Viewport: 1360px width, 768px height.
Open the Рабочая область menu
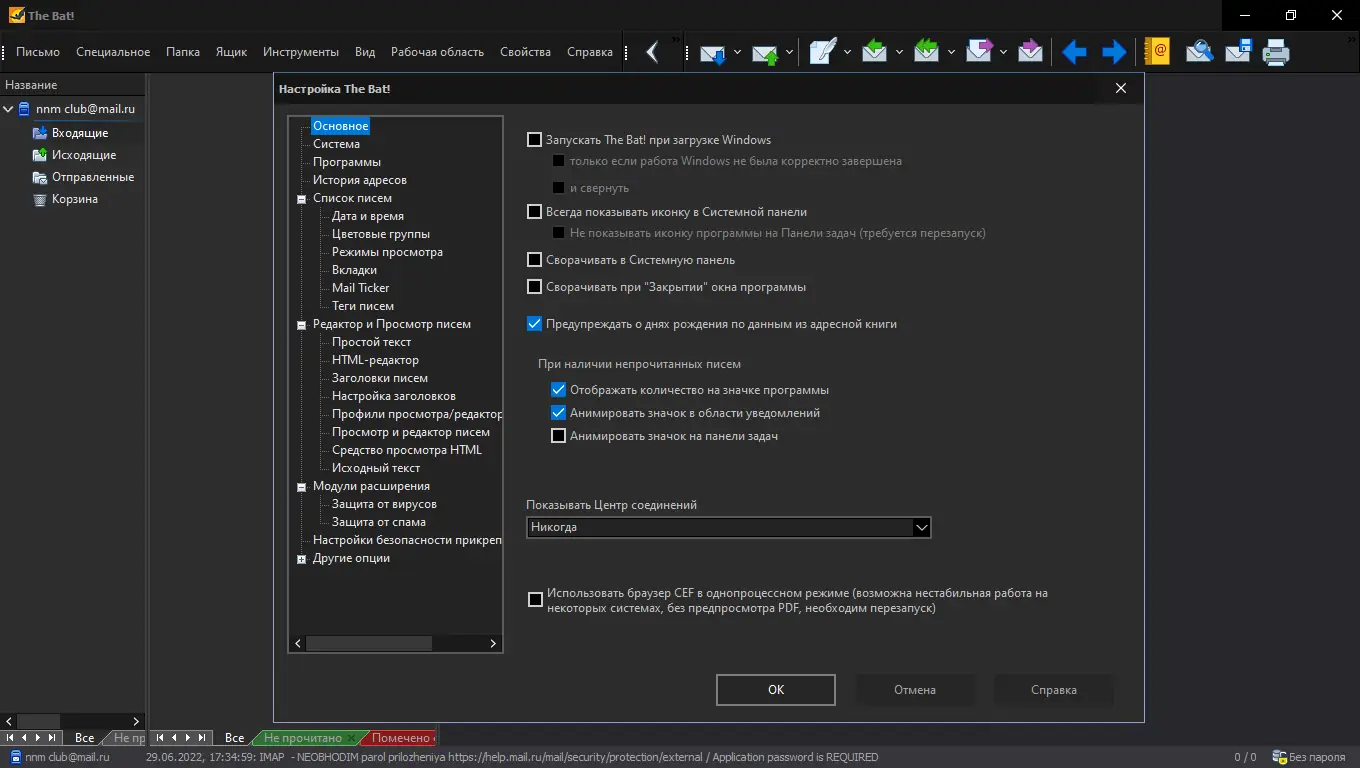pos(437,52)
